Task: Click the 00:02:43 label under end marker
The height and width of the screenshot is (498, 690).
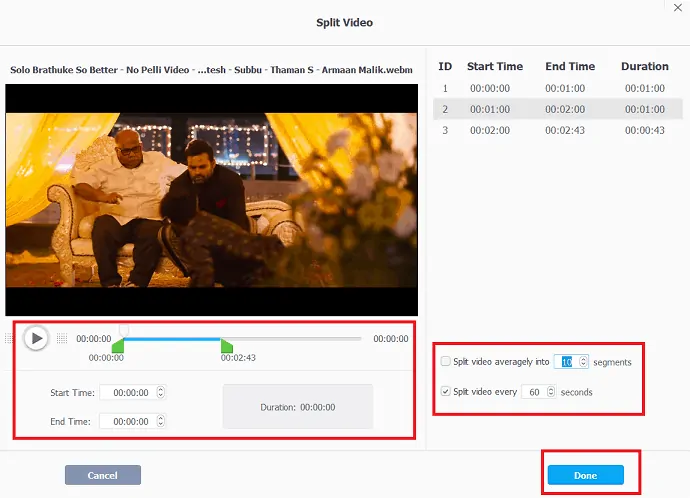Action: (238, 358)
